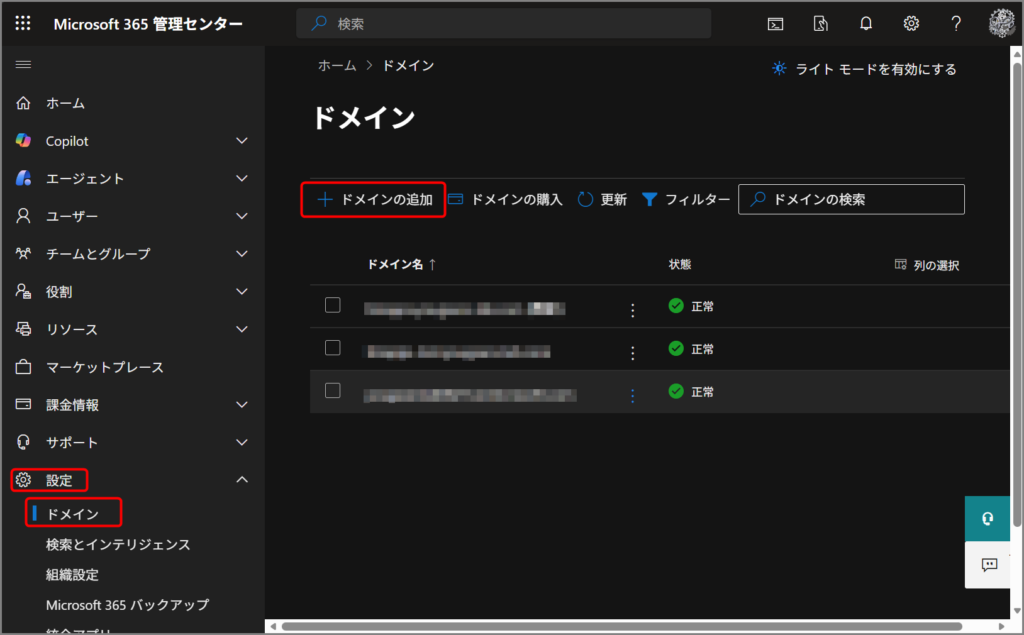Collapse the 設定 navigation section
Screen dimensions: 1024x635
click(241, 480)
